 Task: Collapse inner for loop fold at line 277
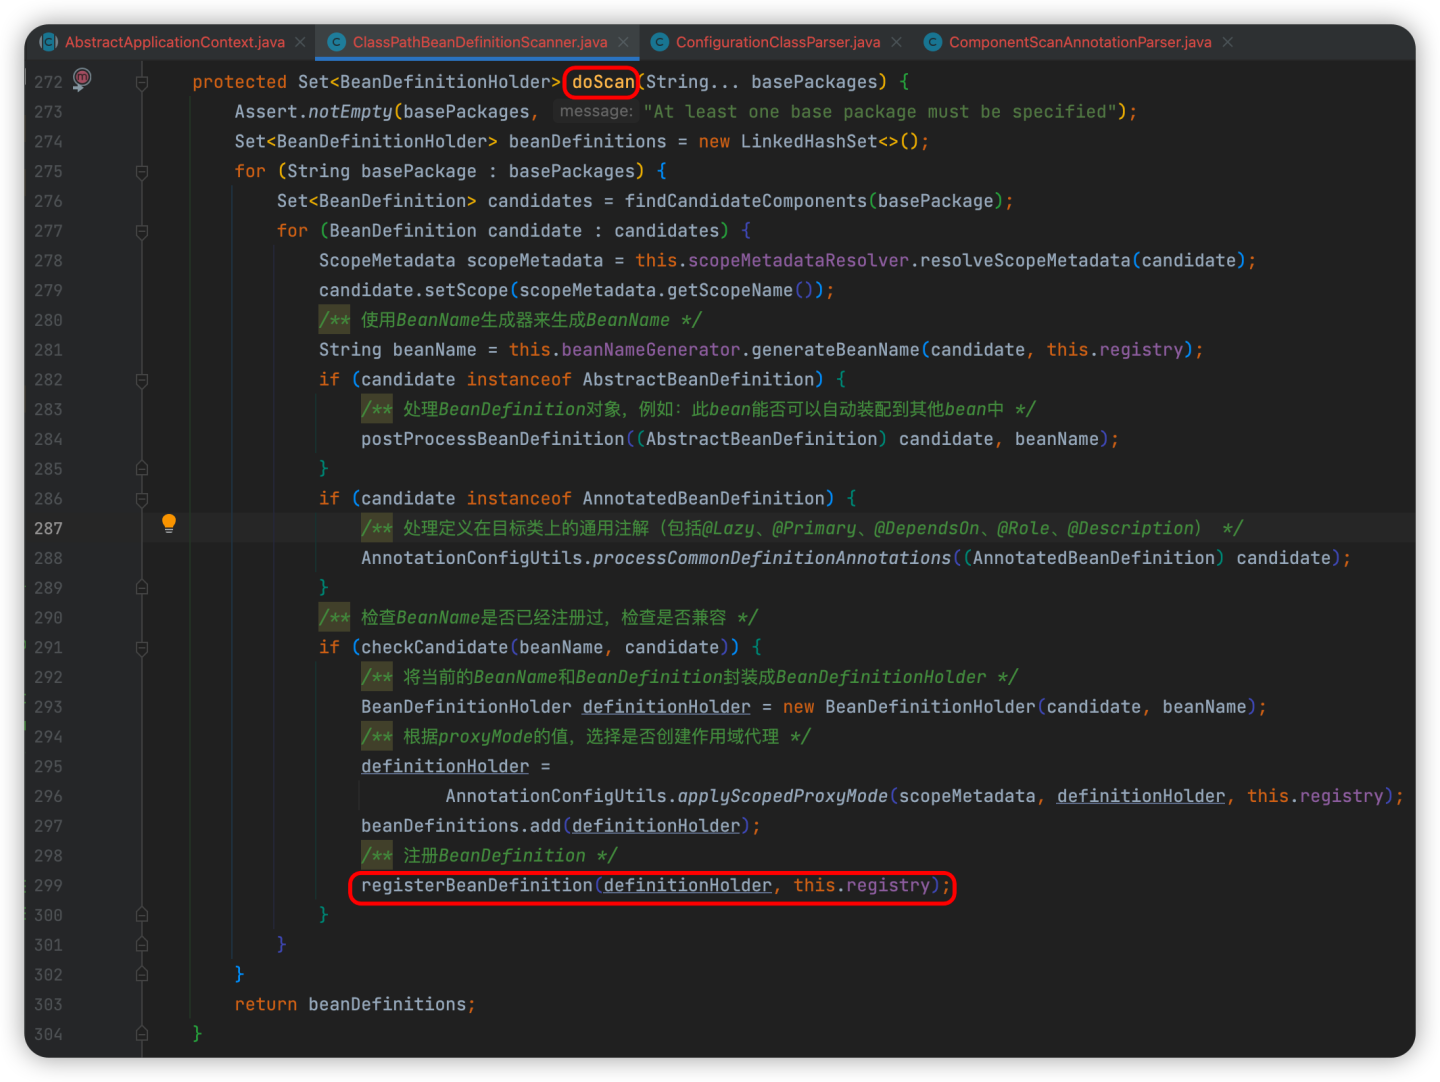coord(142,231)
